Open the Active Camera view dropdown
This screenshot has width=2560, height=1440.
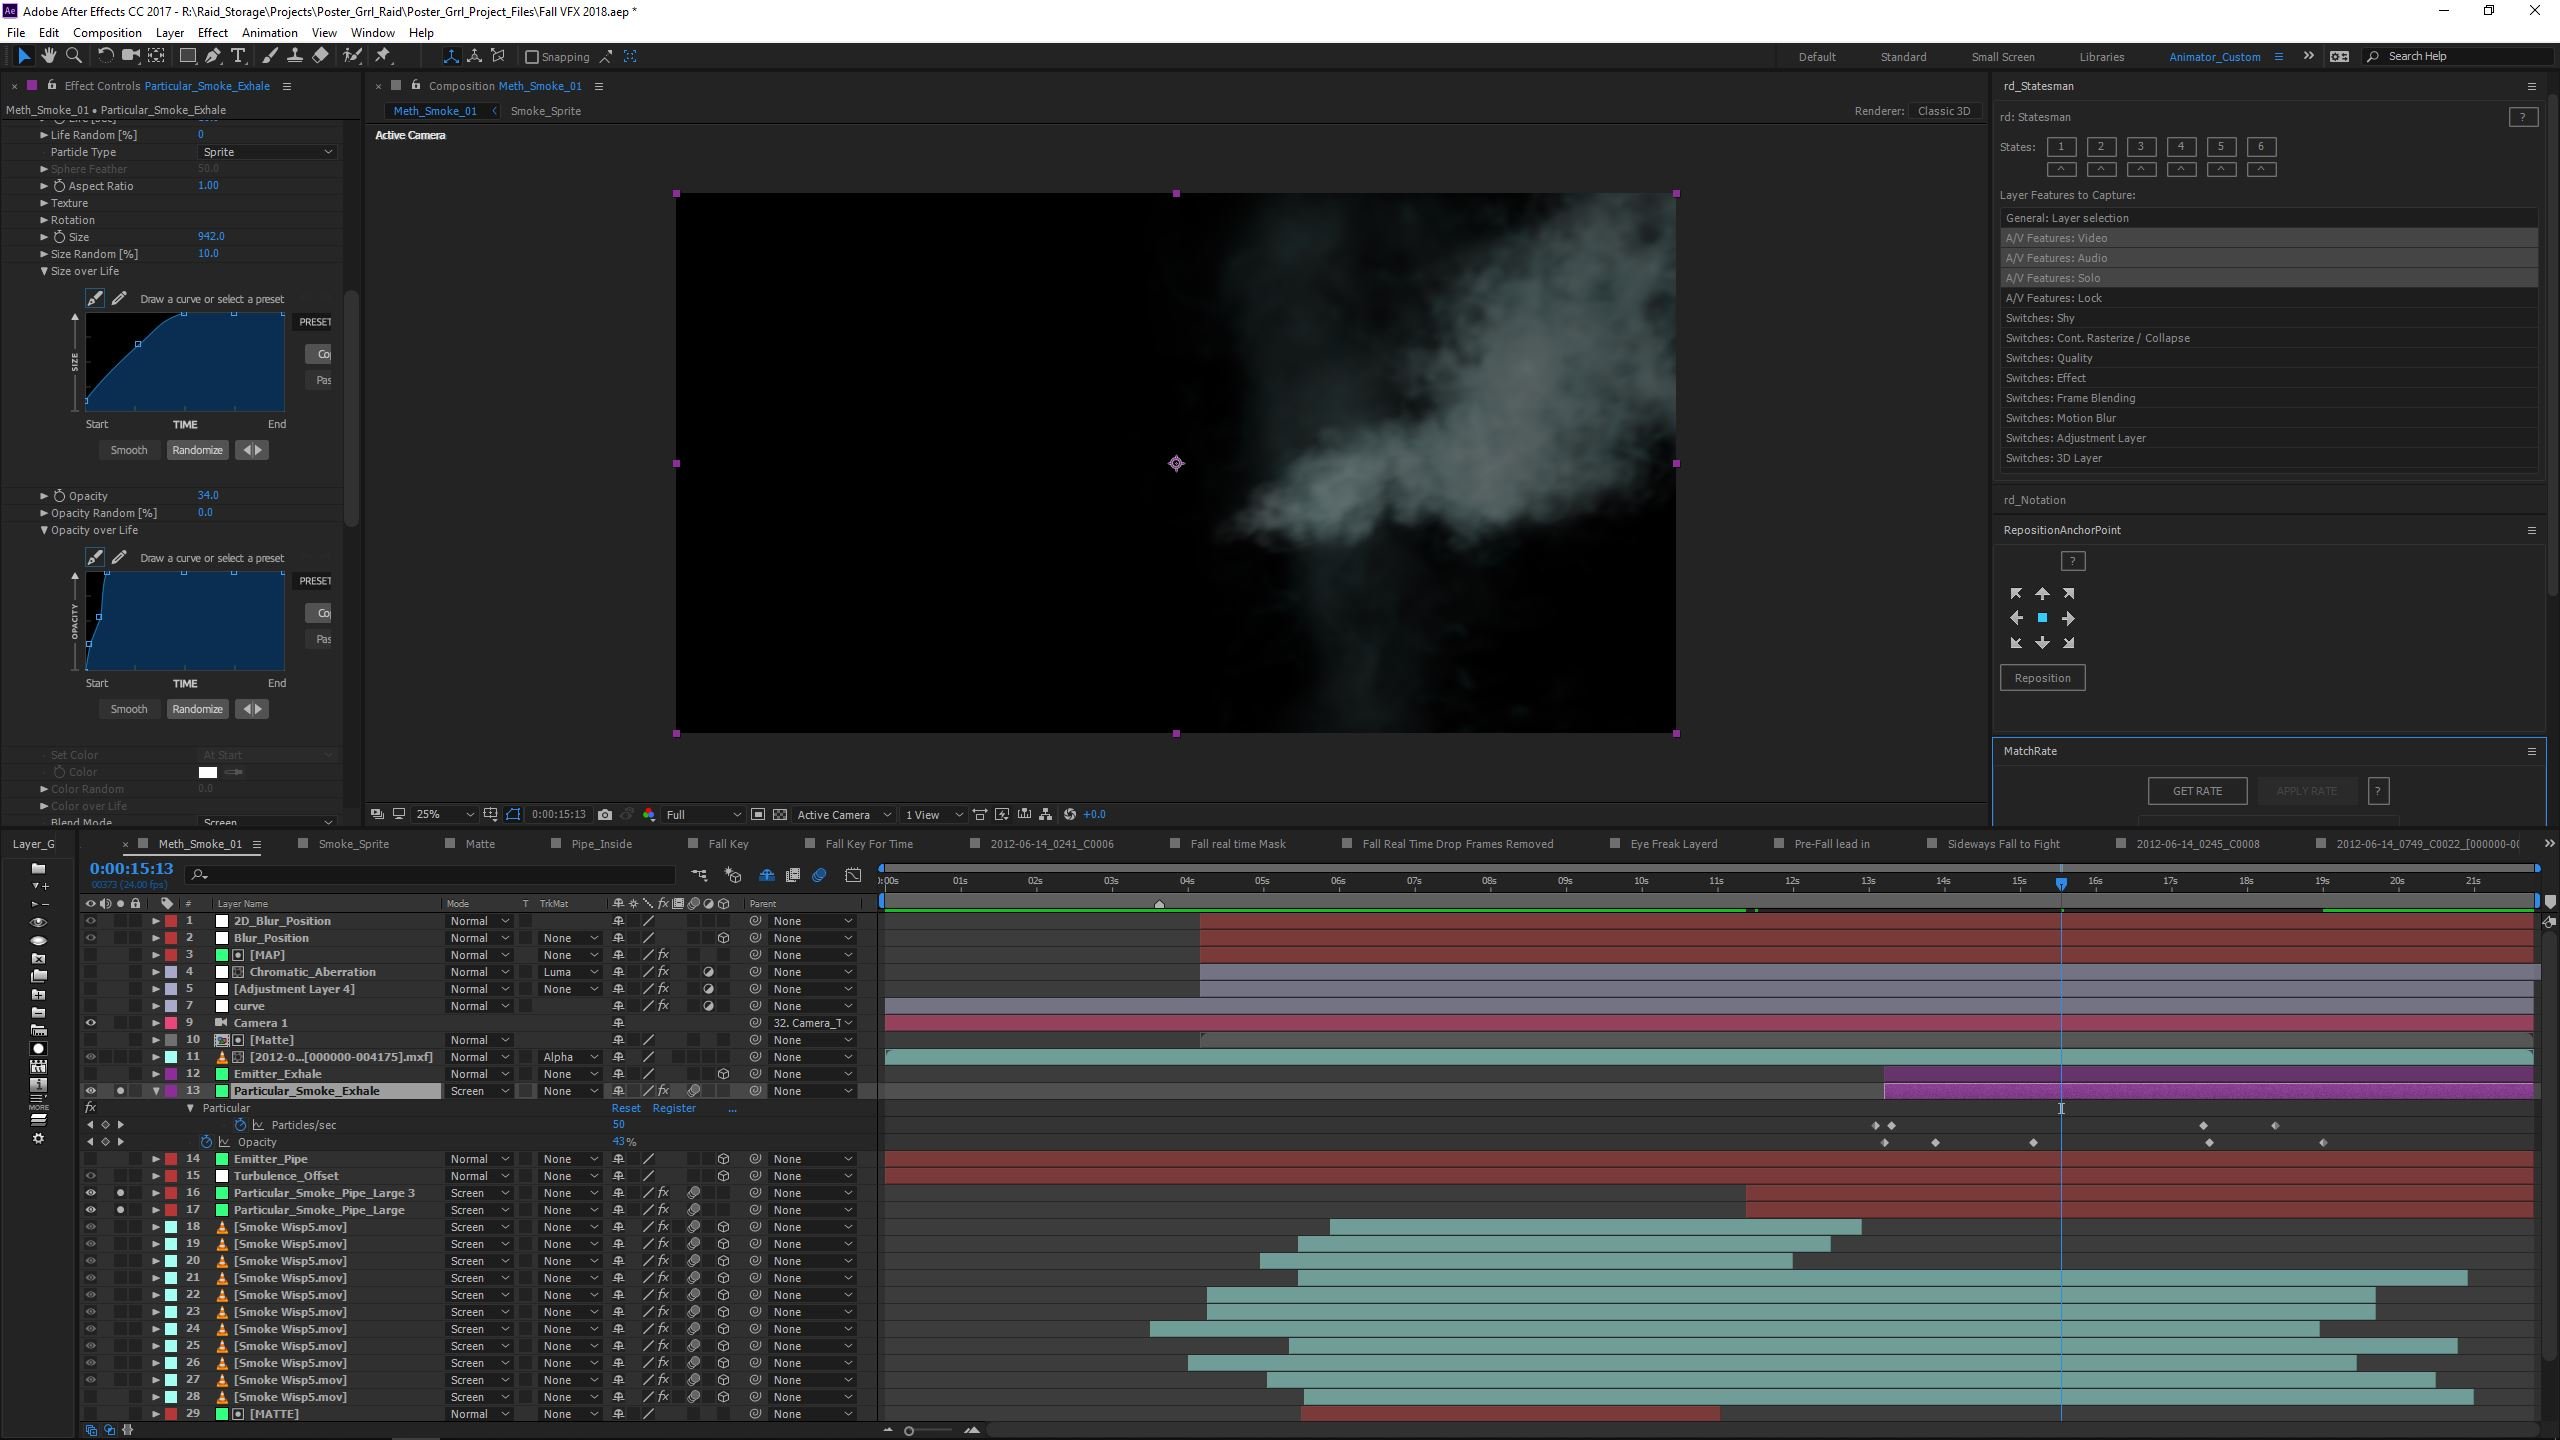843,814
